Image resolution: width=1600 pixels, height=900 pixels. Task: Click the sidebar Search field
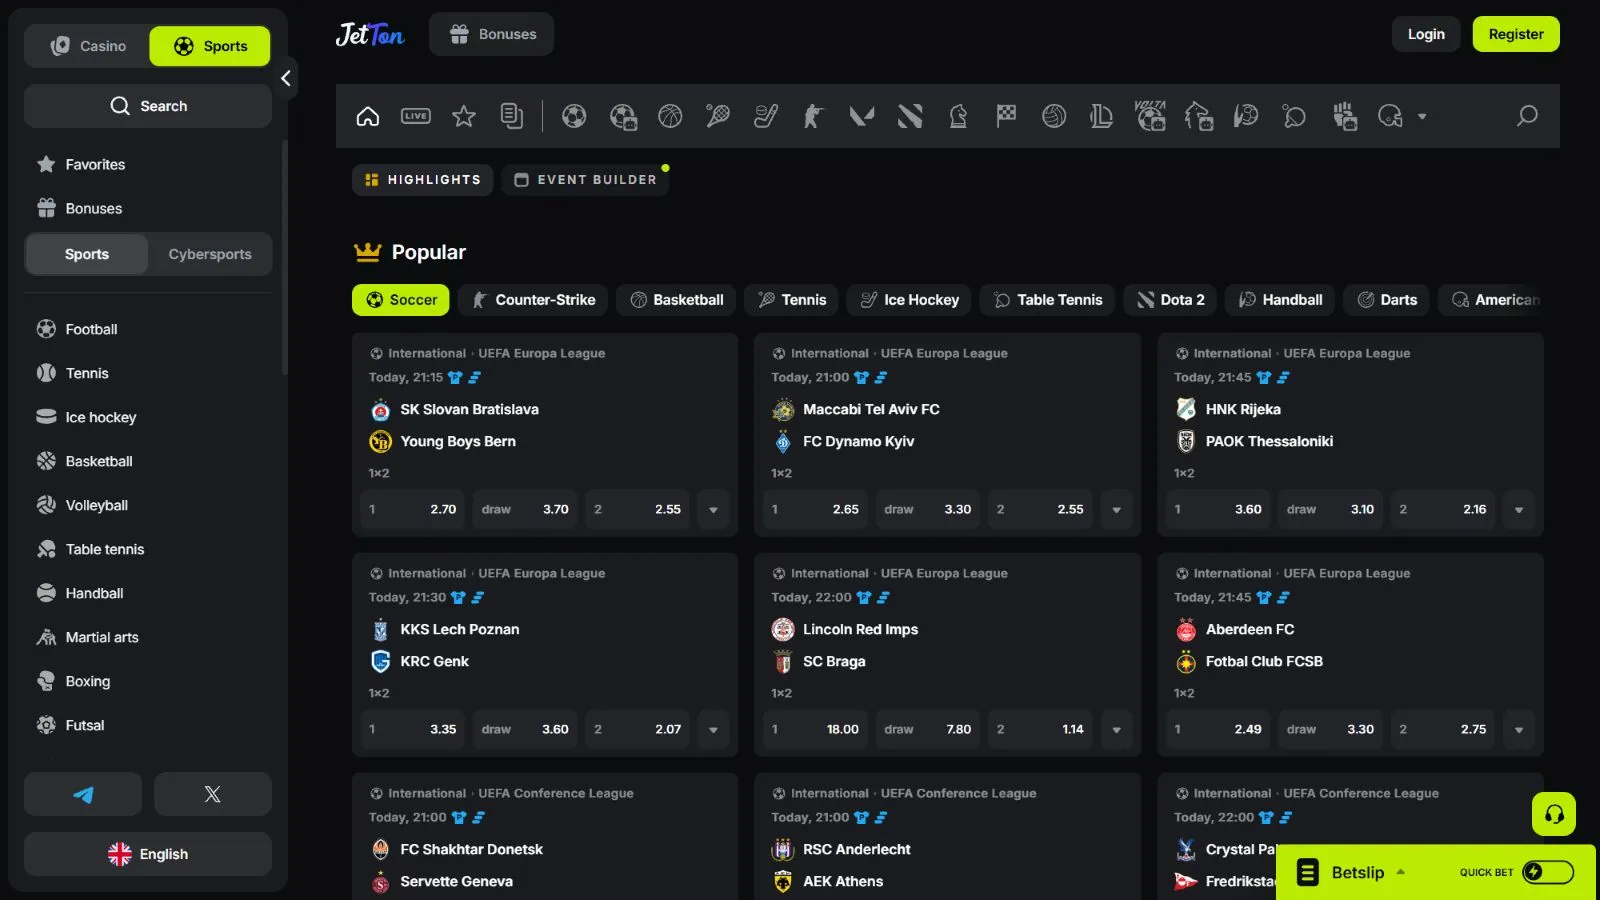148,106
